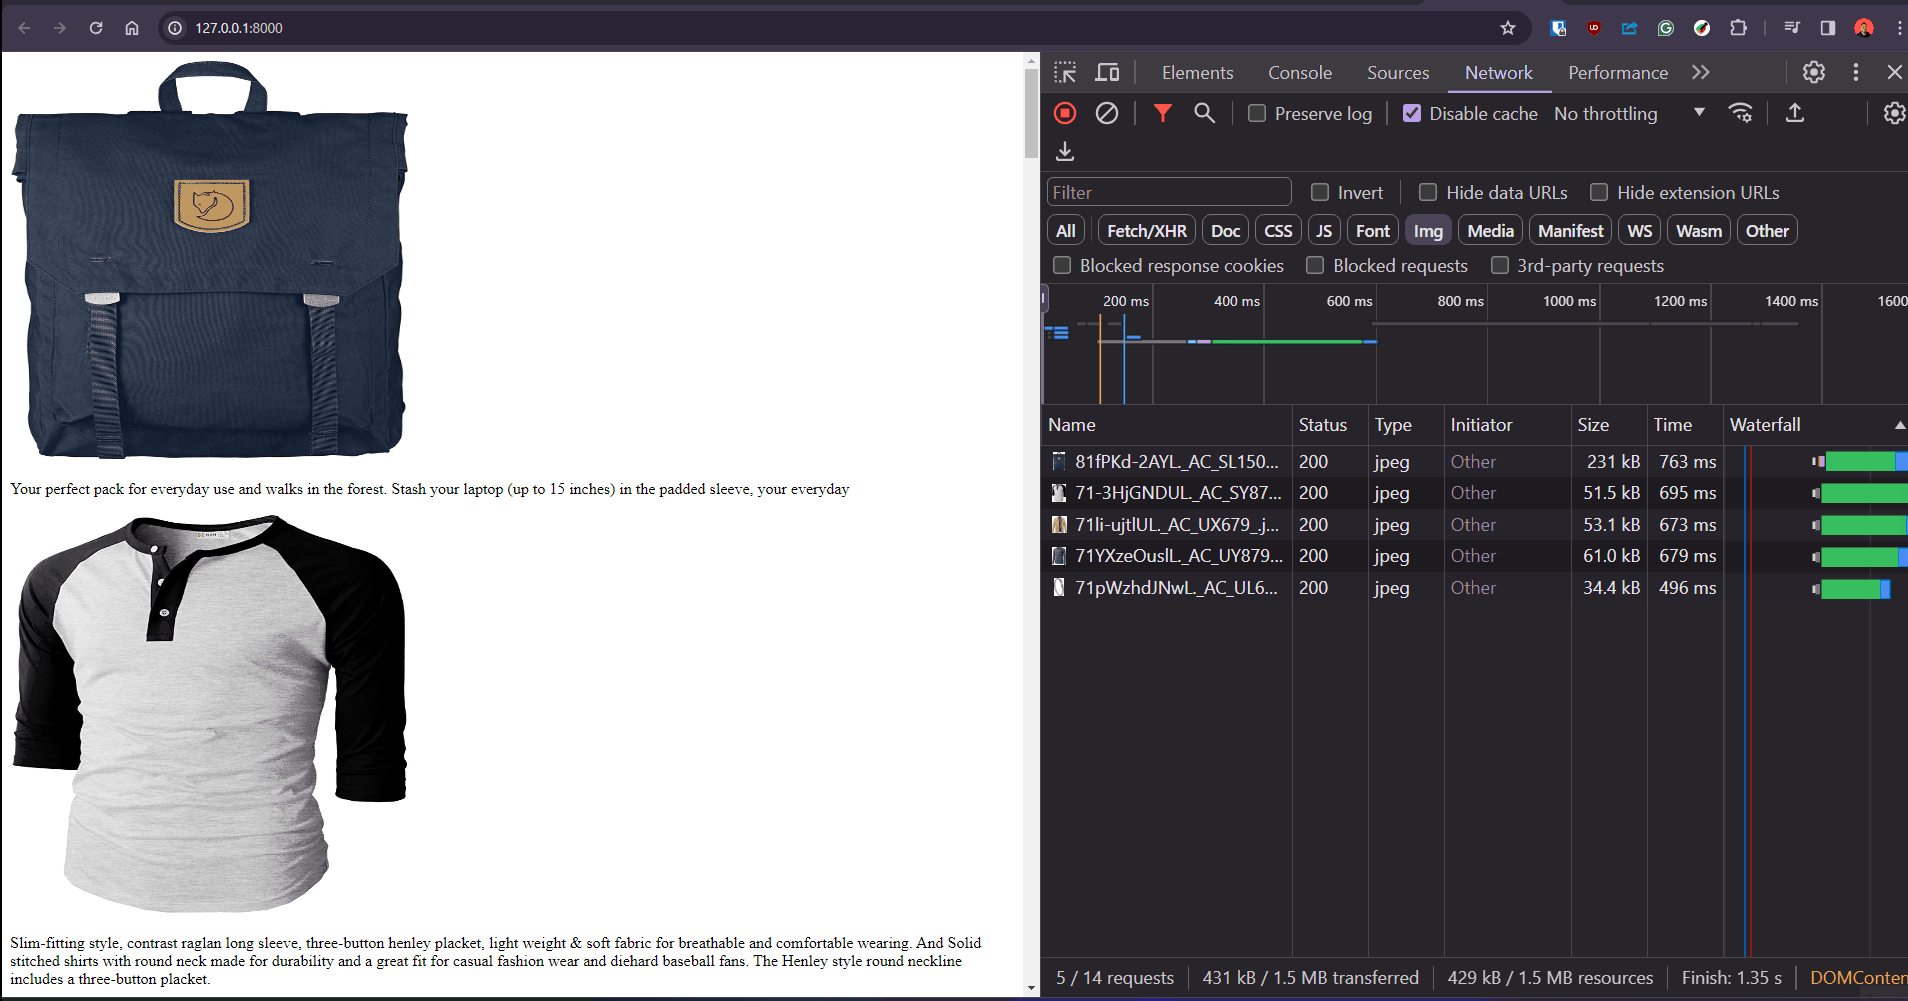Open network search magnifier
Image resolution: width=1908 pixels, height=1001 pixels.
[1204, 114]
